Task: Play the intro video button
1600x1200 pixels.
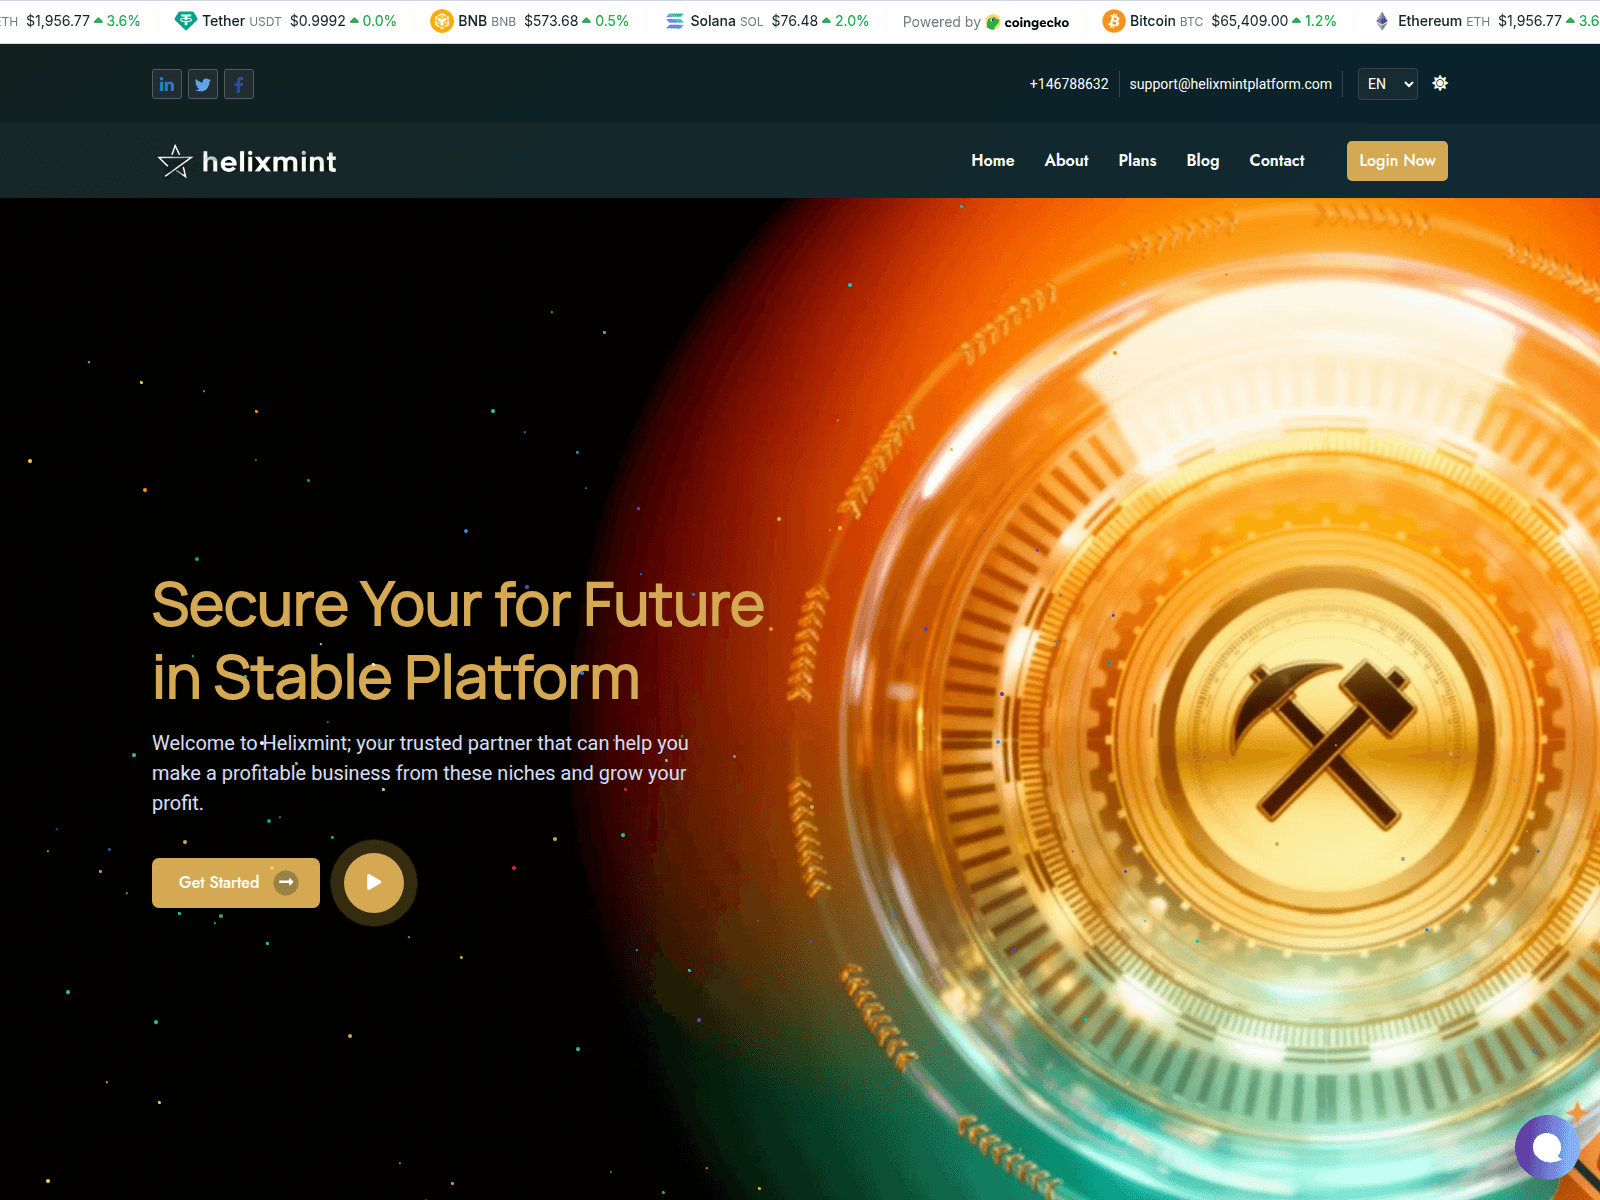Action: (374, 882)
